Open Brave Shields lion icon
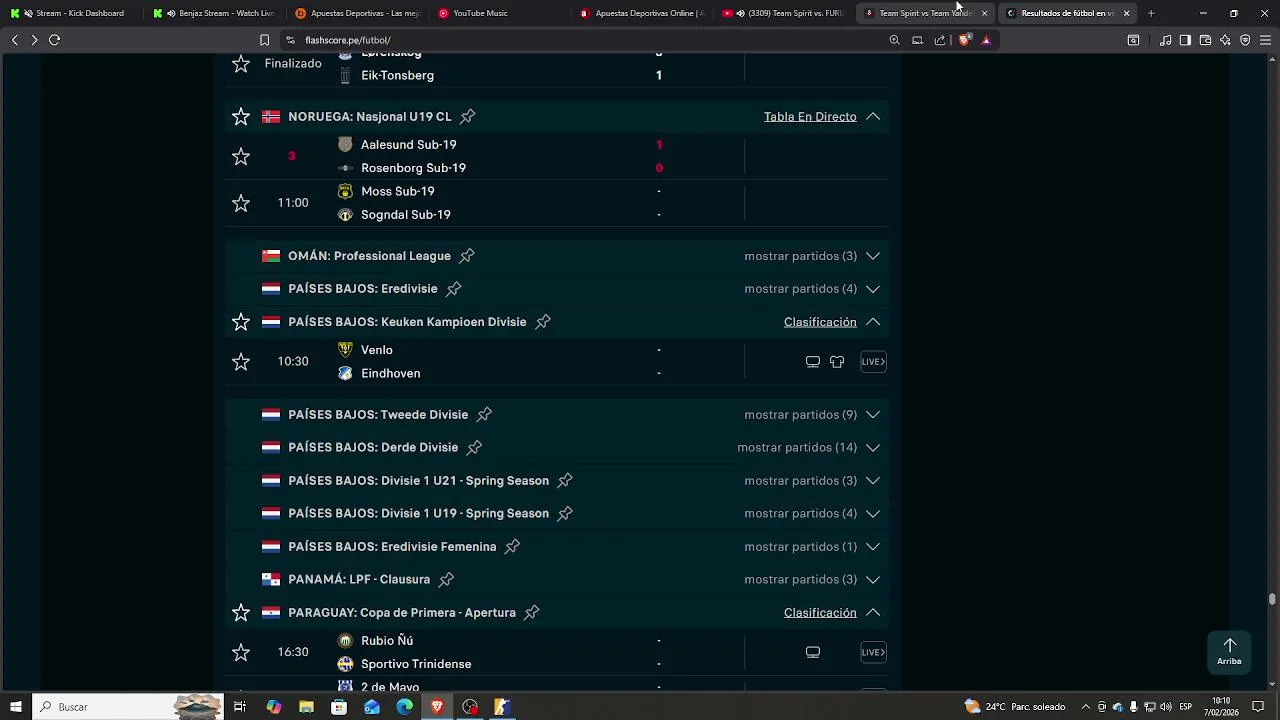1280x720 pixels. pyautogui.click(x=964, y=40)
